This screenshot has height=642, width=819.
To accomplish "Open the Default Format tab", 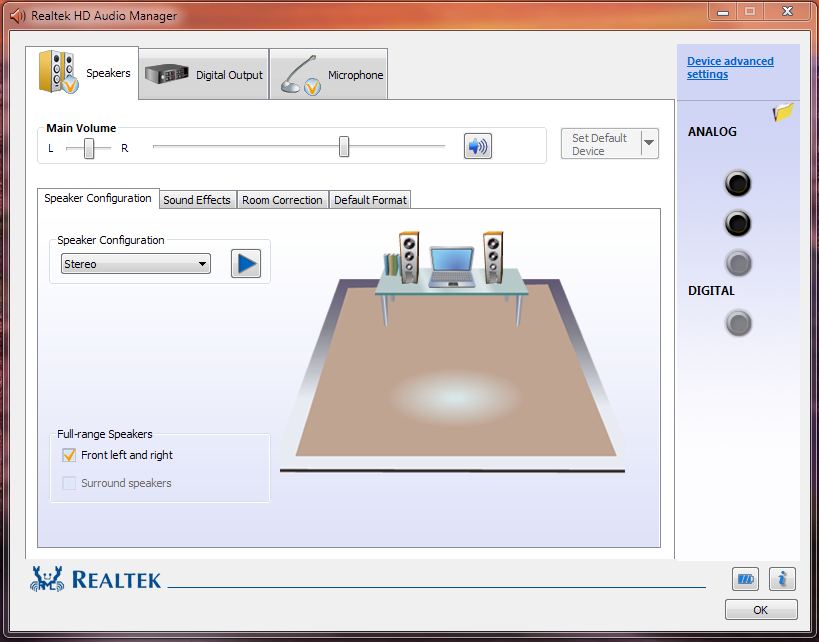I will click(370, 200).
